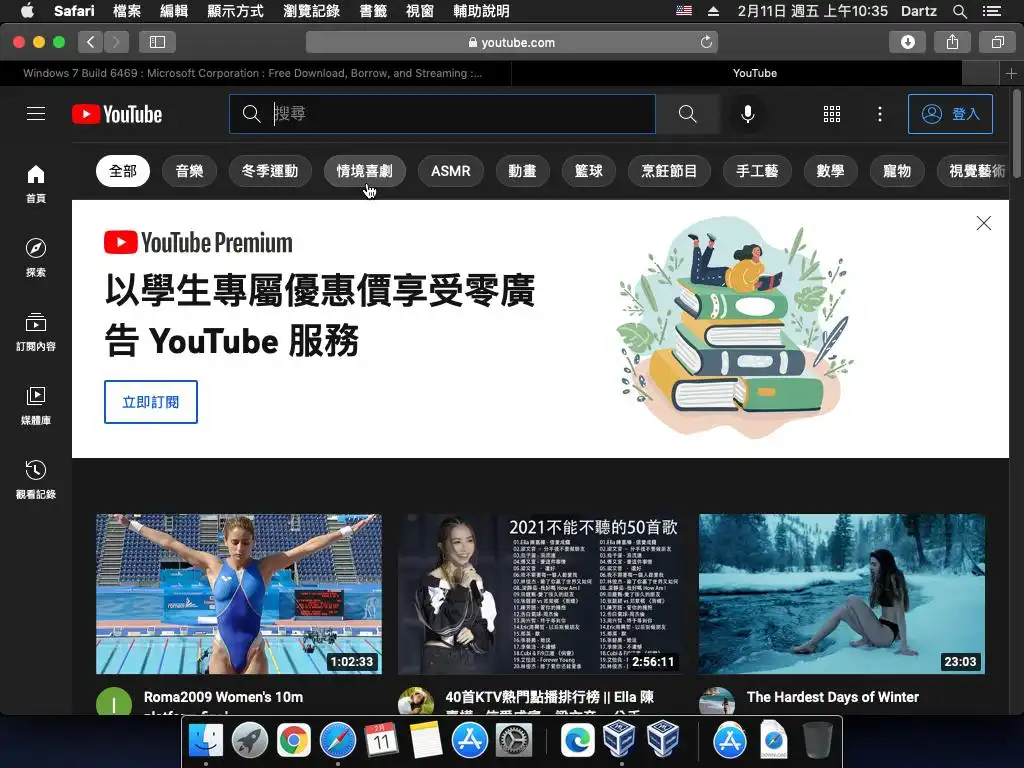Toggle the Safari sidebar button
1024x768 pixels.
(x=157, y=42)
